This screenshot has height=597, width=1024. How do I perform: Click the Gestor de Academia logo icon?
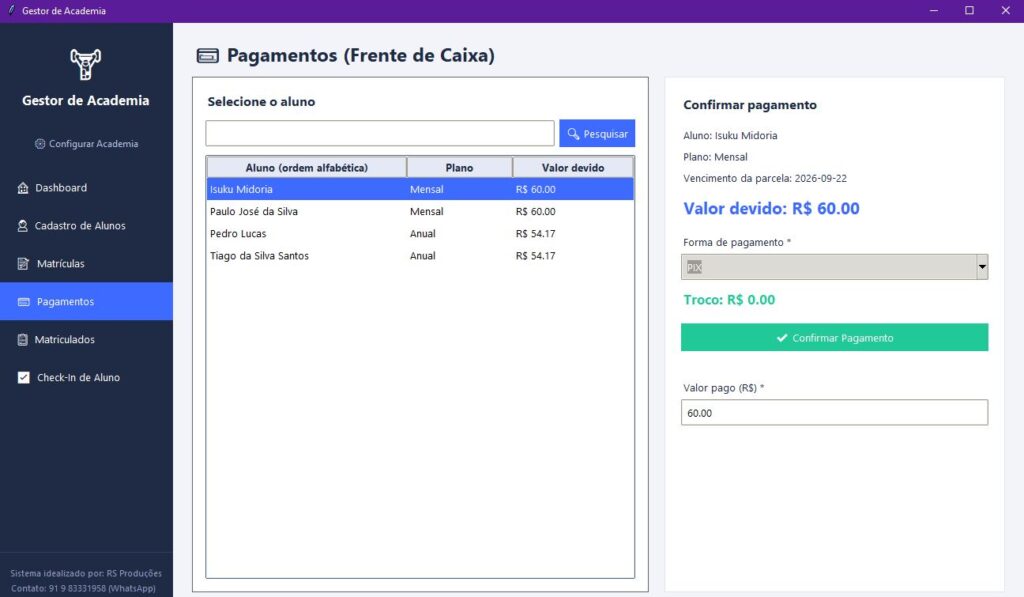pyautogui.click(x=86, y=64)
